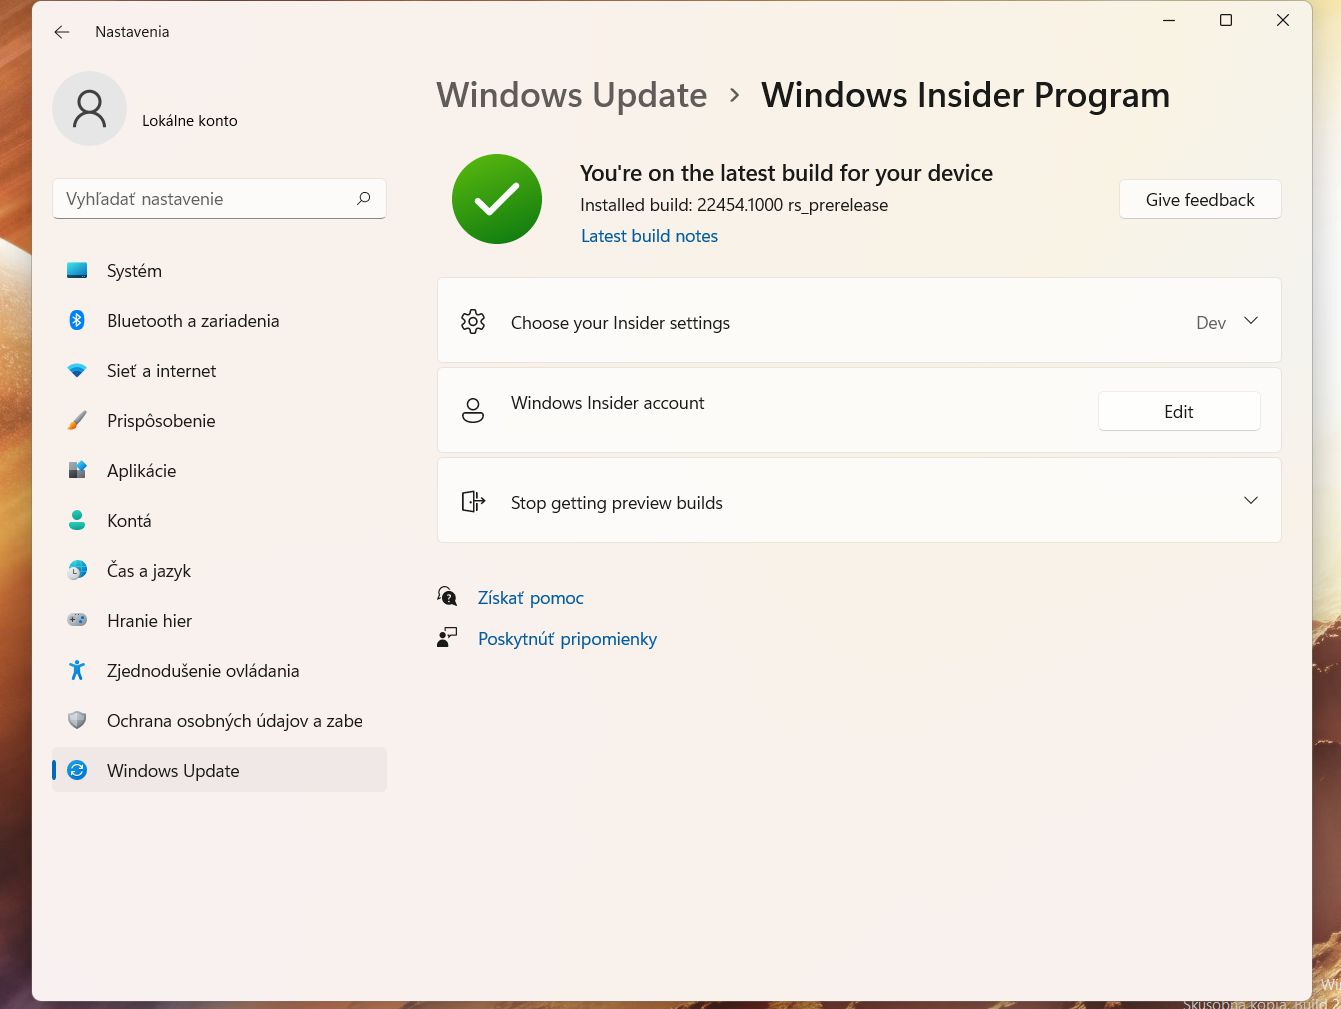This screenshot has height=1009, width=1341.
Task: Open Poskytnúť pripomienky link
Action: pyautogui.click(x=567, y=638)
